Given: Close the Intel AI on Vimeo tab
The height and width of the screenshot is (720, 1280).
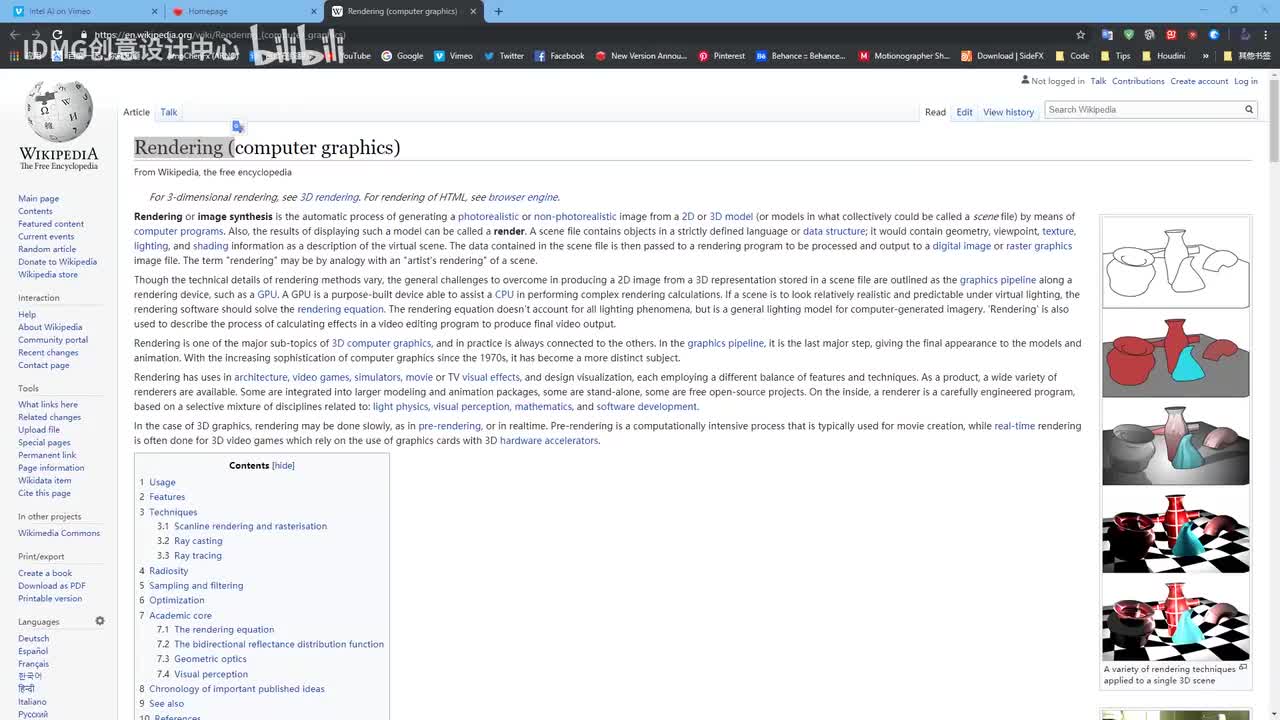Looking at the screenshot, I should pyautogui.click(x=154, y=12).
